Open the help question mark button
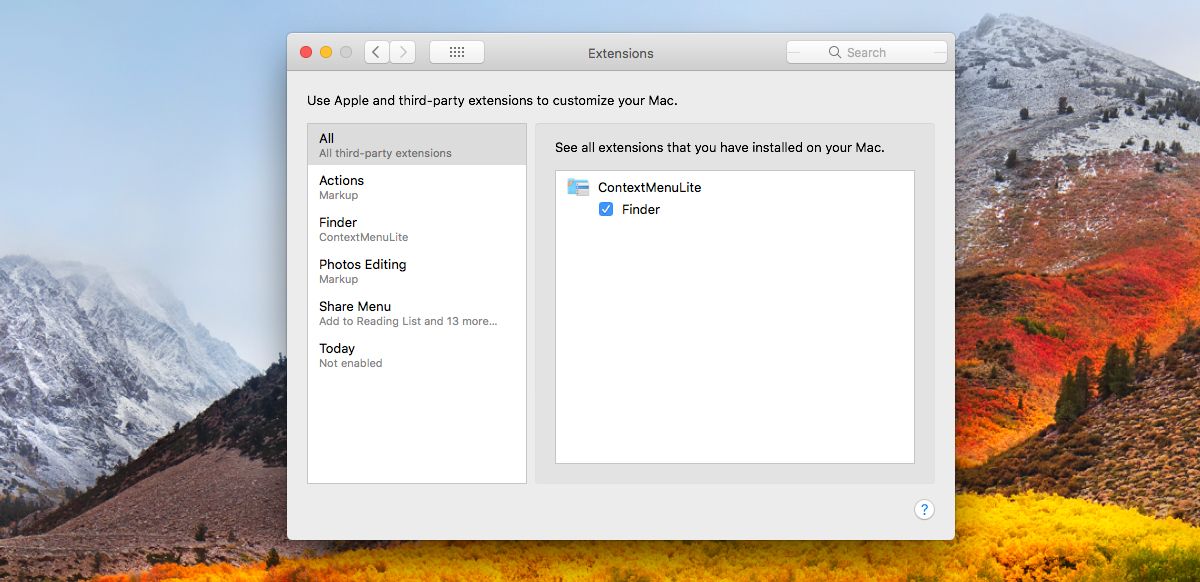The height and width of the screenshot is (582, 1200). click(x=924, y=509)
